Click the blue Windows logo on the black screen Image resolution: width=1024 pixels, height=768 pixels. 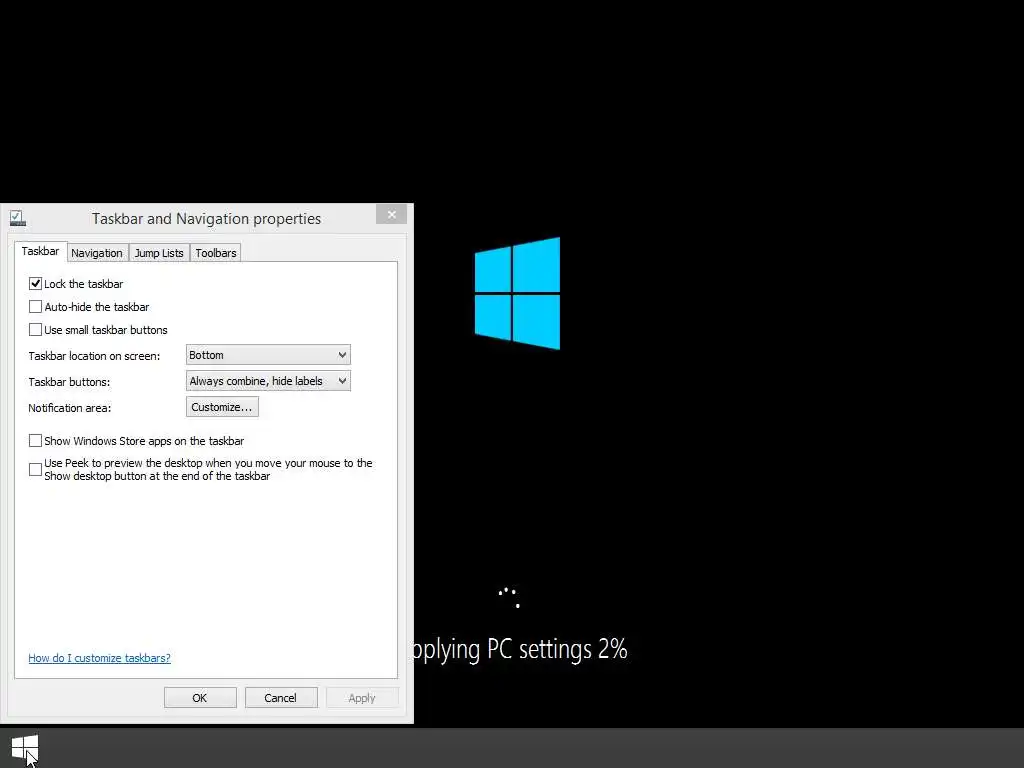pyautogui.click(x=517, y=293)
